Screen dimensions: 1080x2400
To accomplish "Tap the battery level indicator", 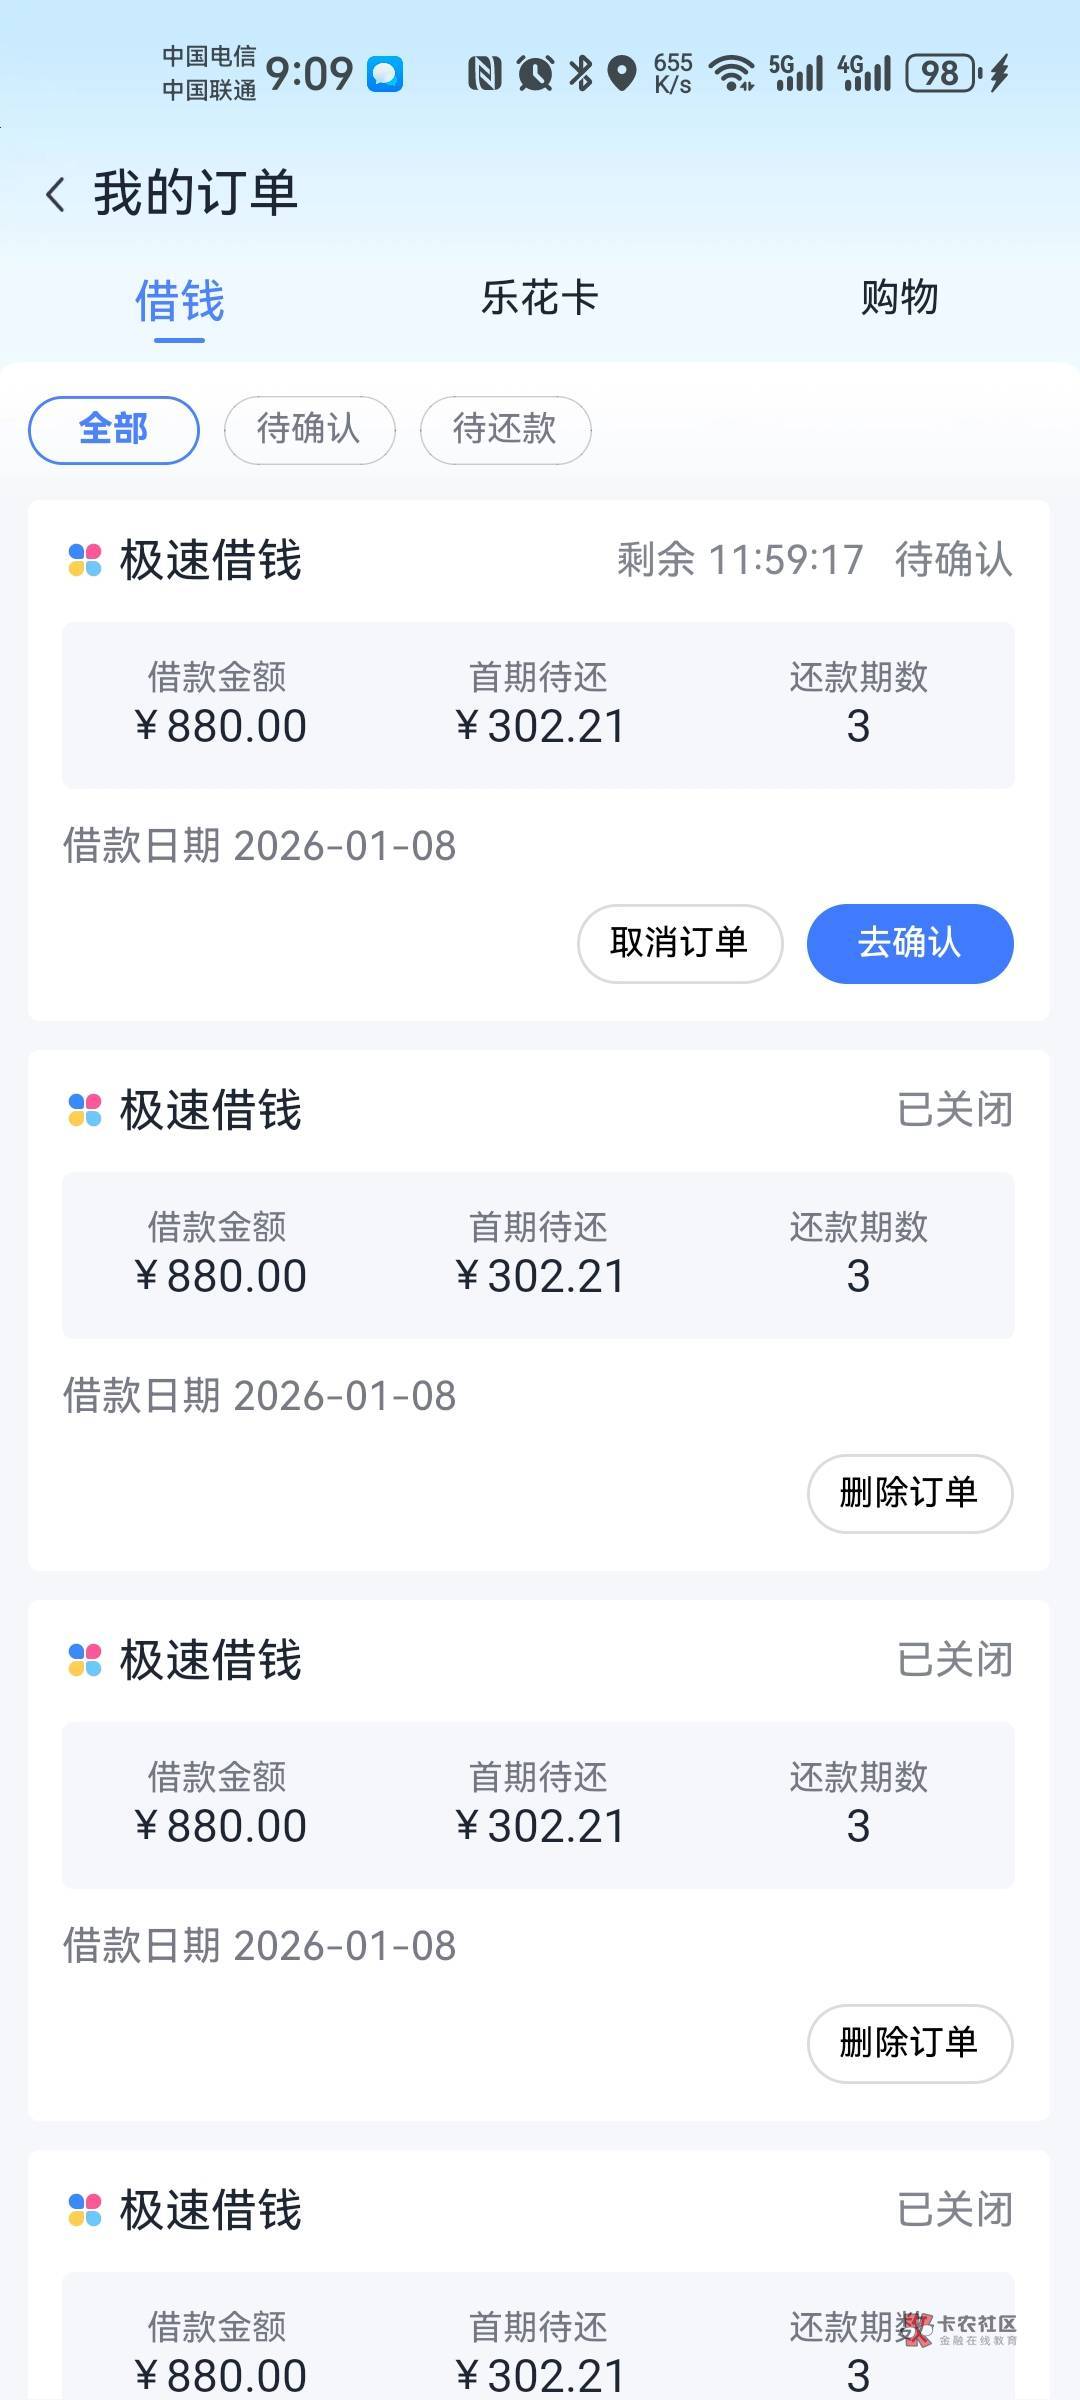I will click(941, 73).
